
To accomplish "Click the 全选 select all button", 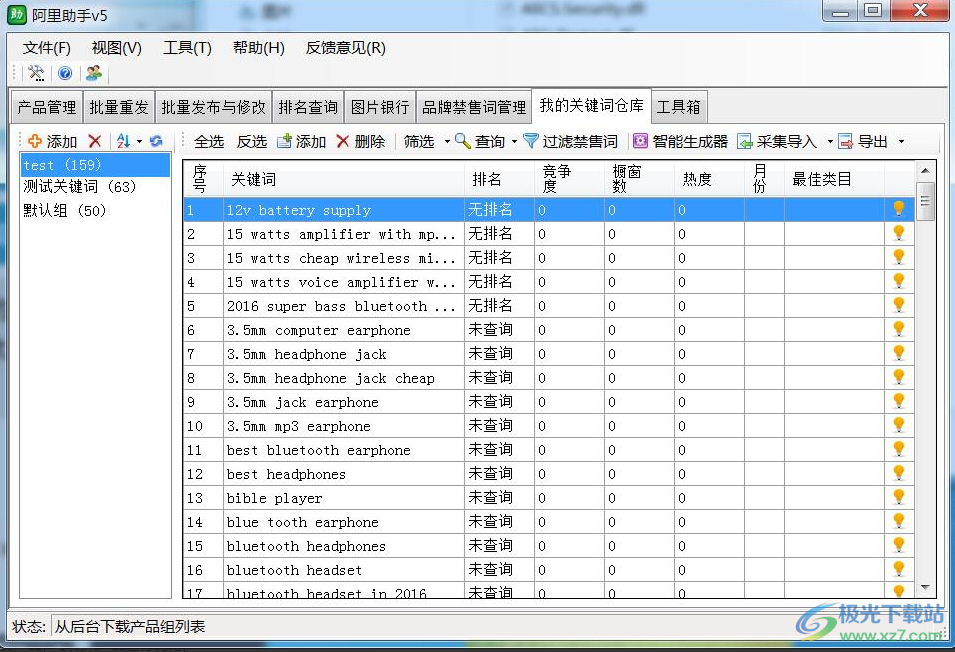I will point(209,141).
